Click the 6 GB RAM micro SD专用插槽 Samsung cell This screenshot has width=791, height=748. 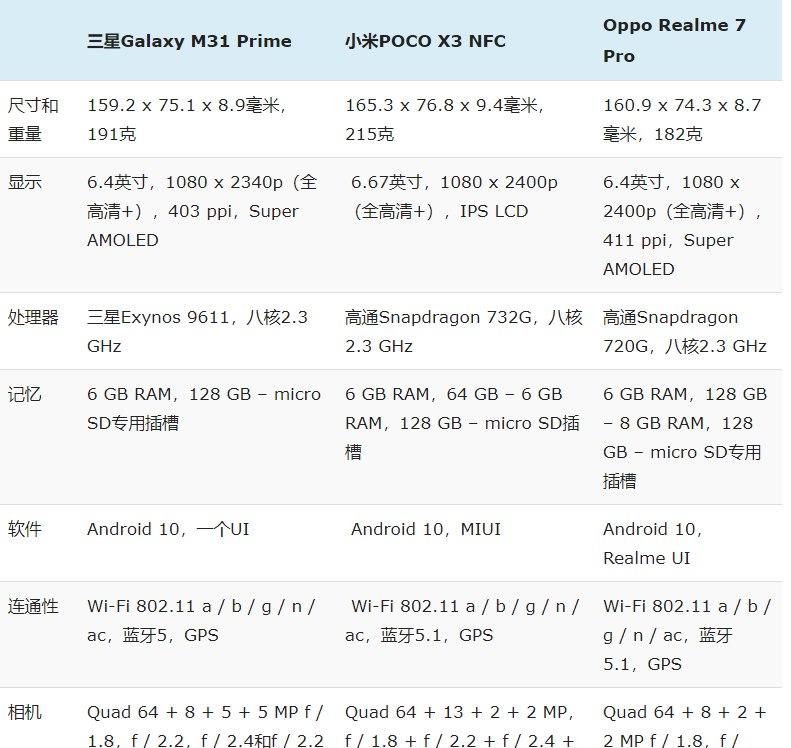tap(204, 408)
